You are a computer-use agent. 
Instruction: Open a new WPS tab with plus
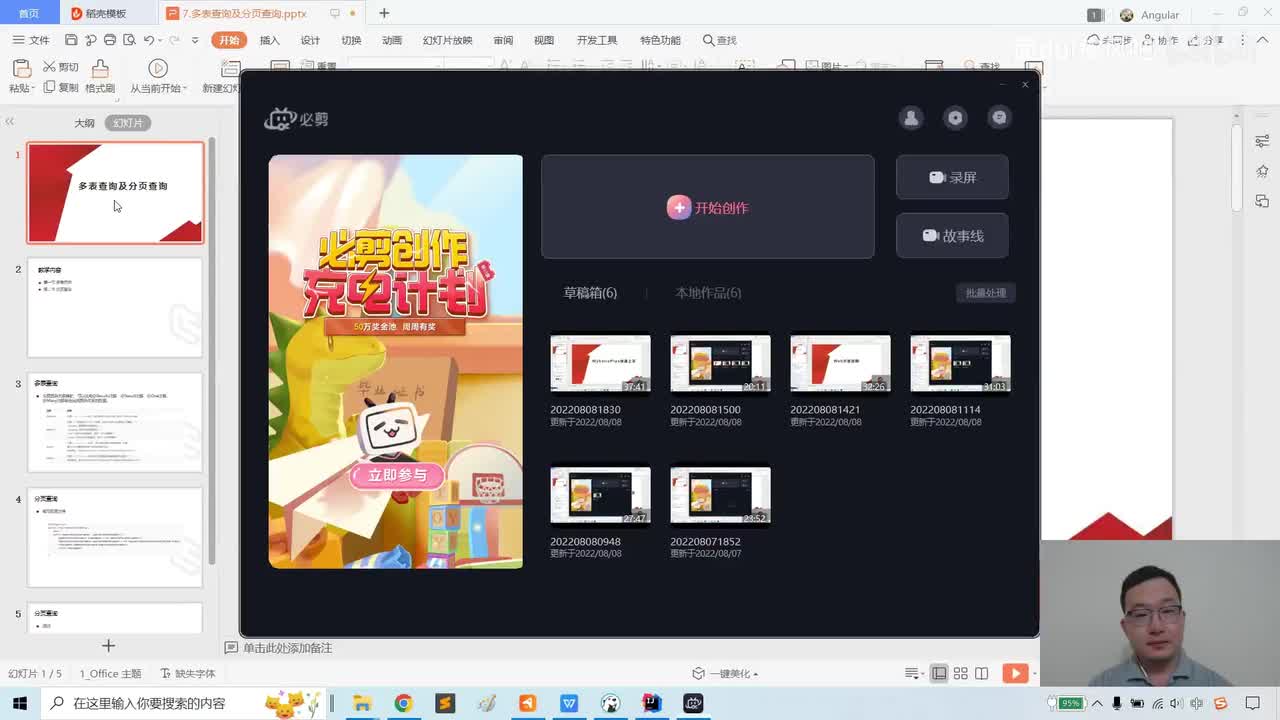(384, 13)
